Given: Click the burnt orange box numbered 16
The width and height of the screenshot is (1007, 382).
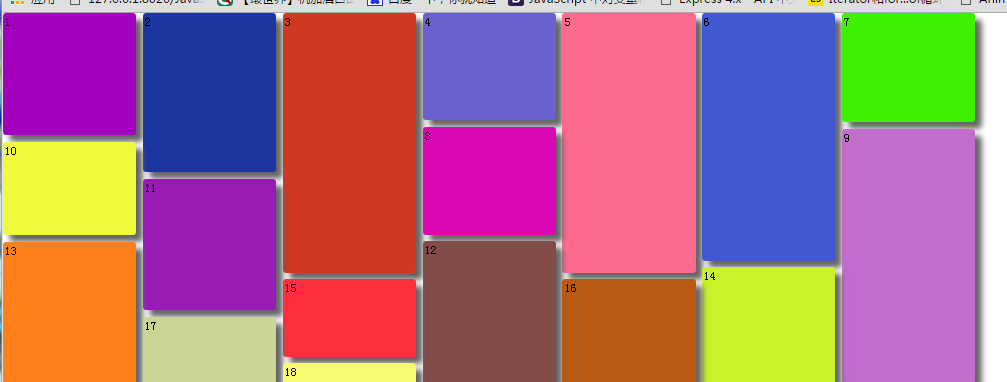Looking at the screenshot, I should 629,331.
